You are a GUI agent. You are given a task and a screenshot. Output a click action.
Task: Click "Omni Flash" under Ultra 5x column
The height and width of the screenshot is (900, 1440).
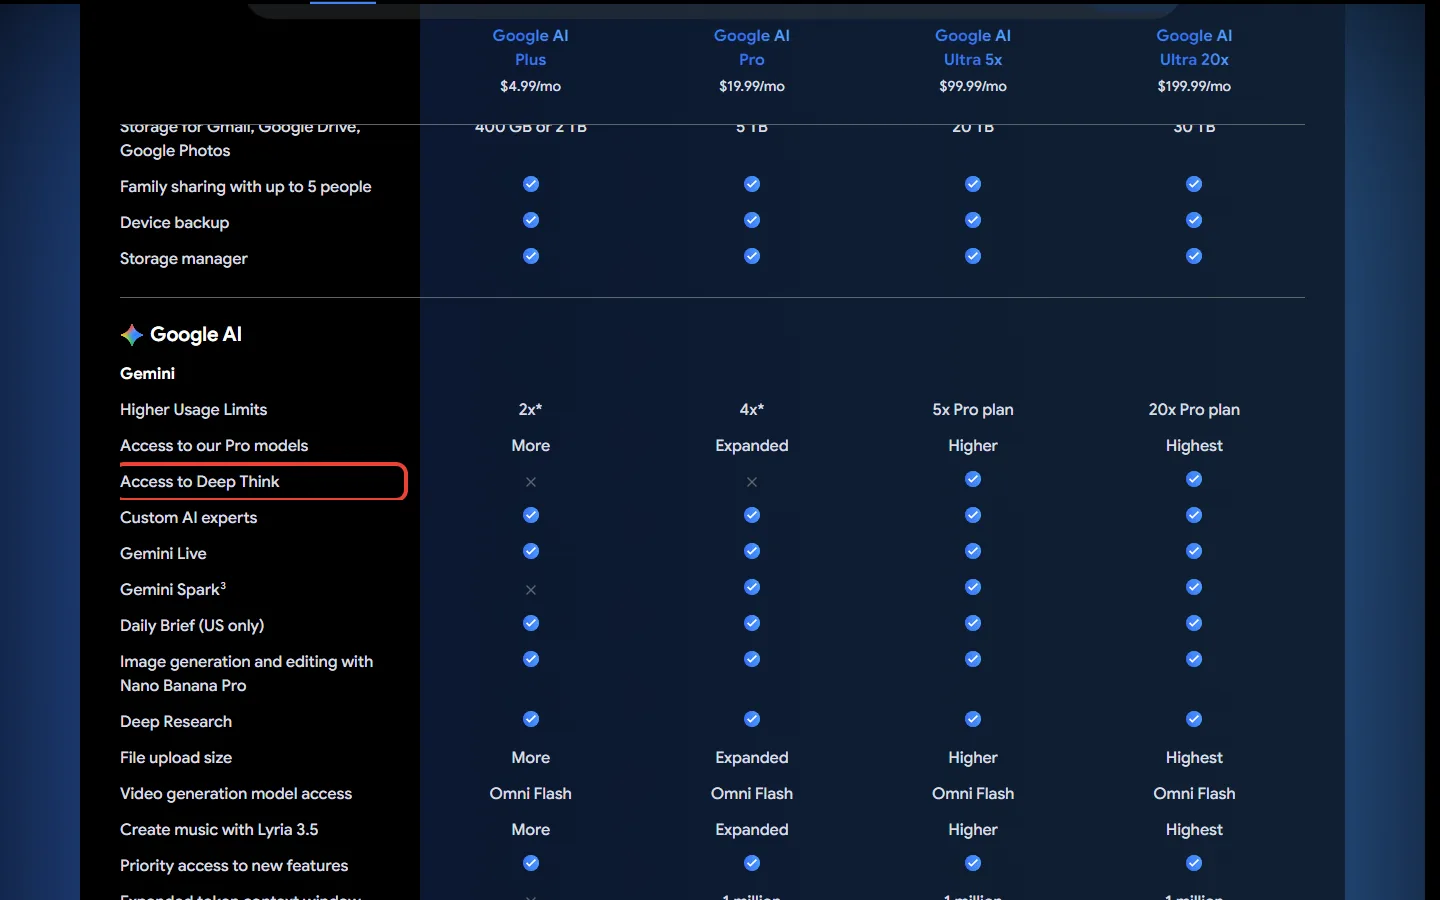point(973,794)
